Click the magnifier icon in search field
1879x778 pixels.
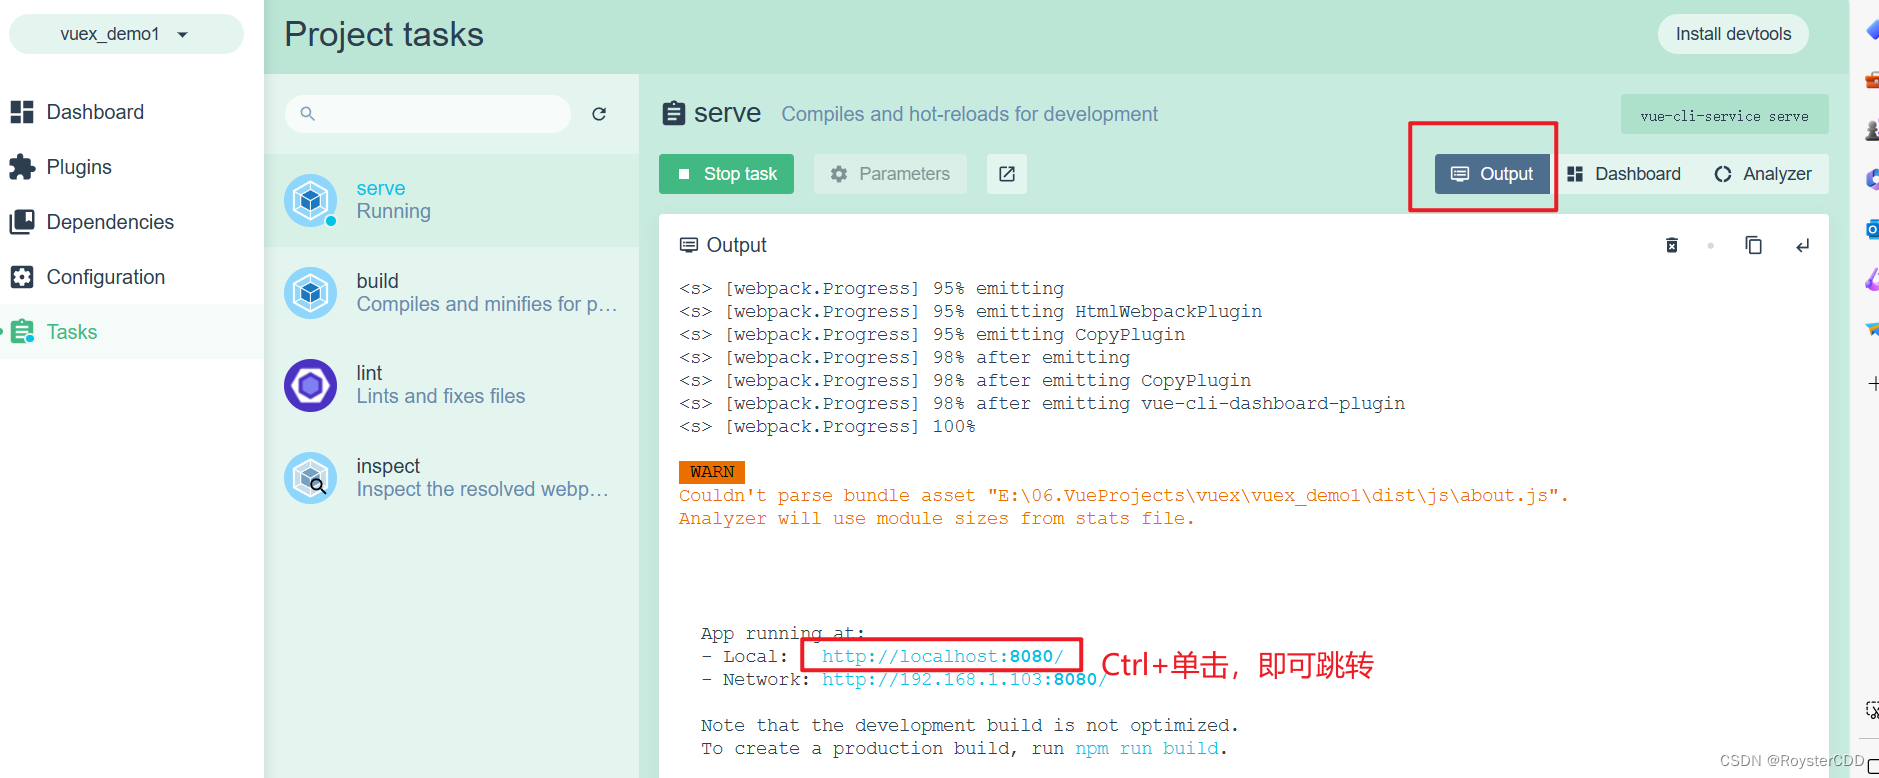click(308, 114)
